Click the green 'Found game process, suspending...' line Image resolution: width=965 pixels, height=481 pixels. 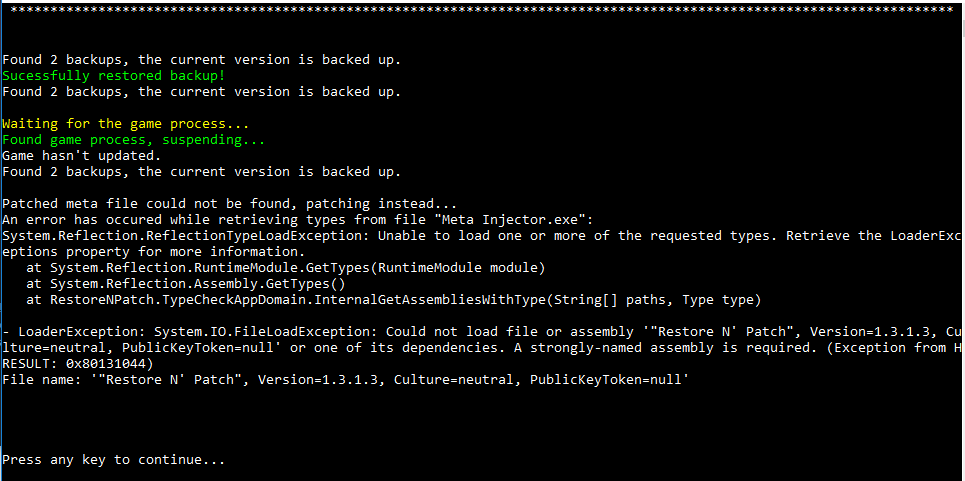[134, 140]
